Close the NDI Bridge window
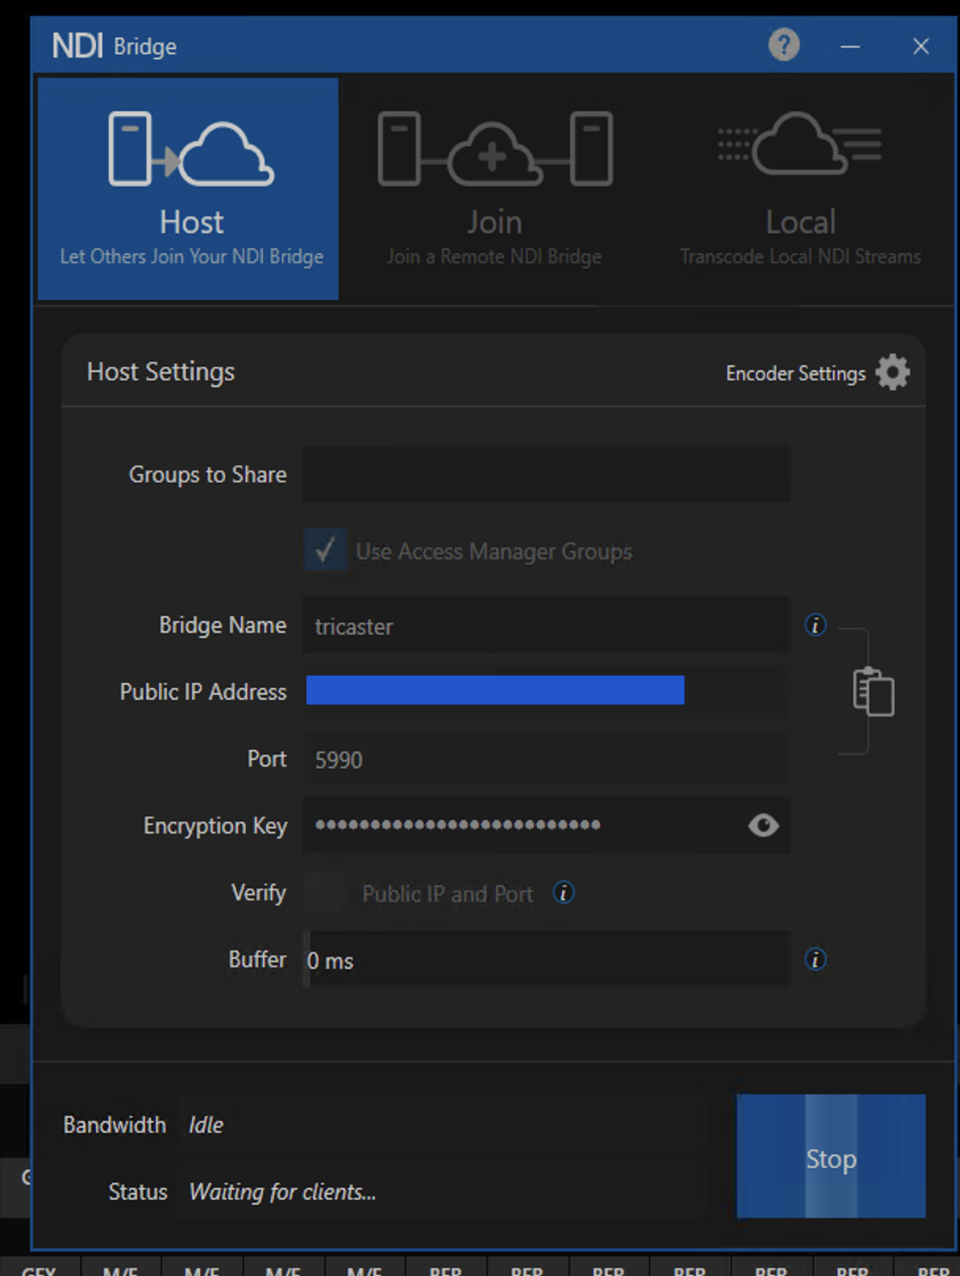 [x=921, y=46]
